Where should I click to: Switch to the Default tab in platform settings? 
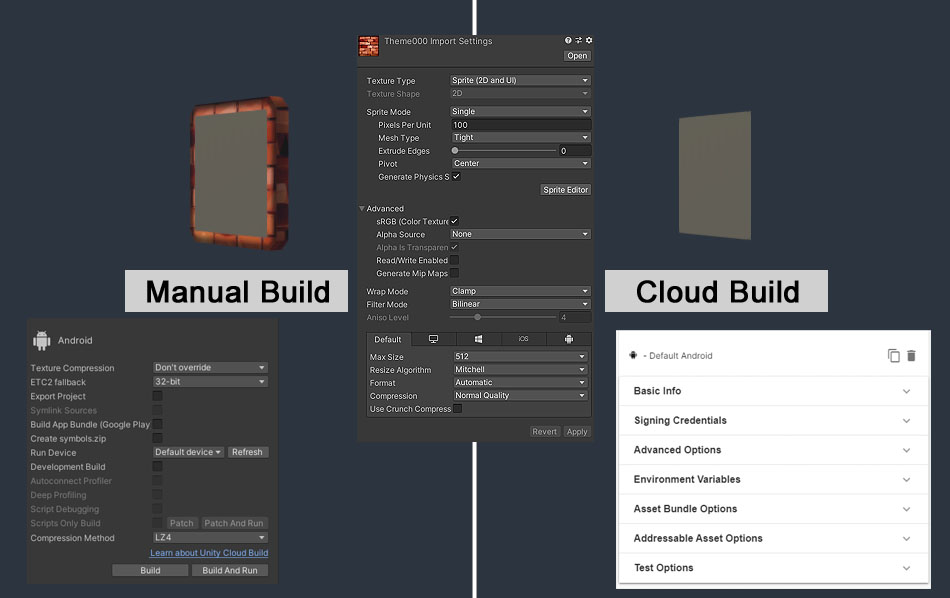388,339
